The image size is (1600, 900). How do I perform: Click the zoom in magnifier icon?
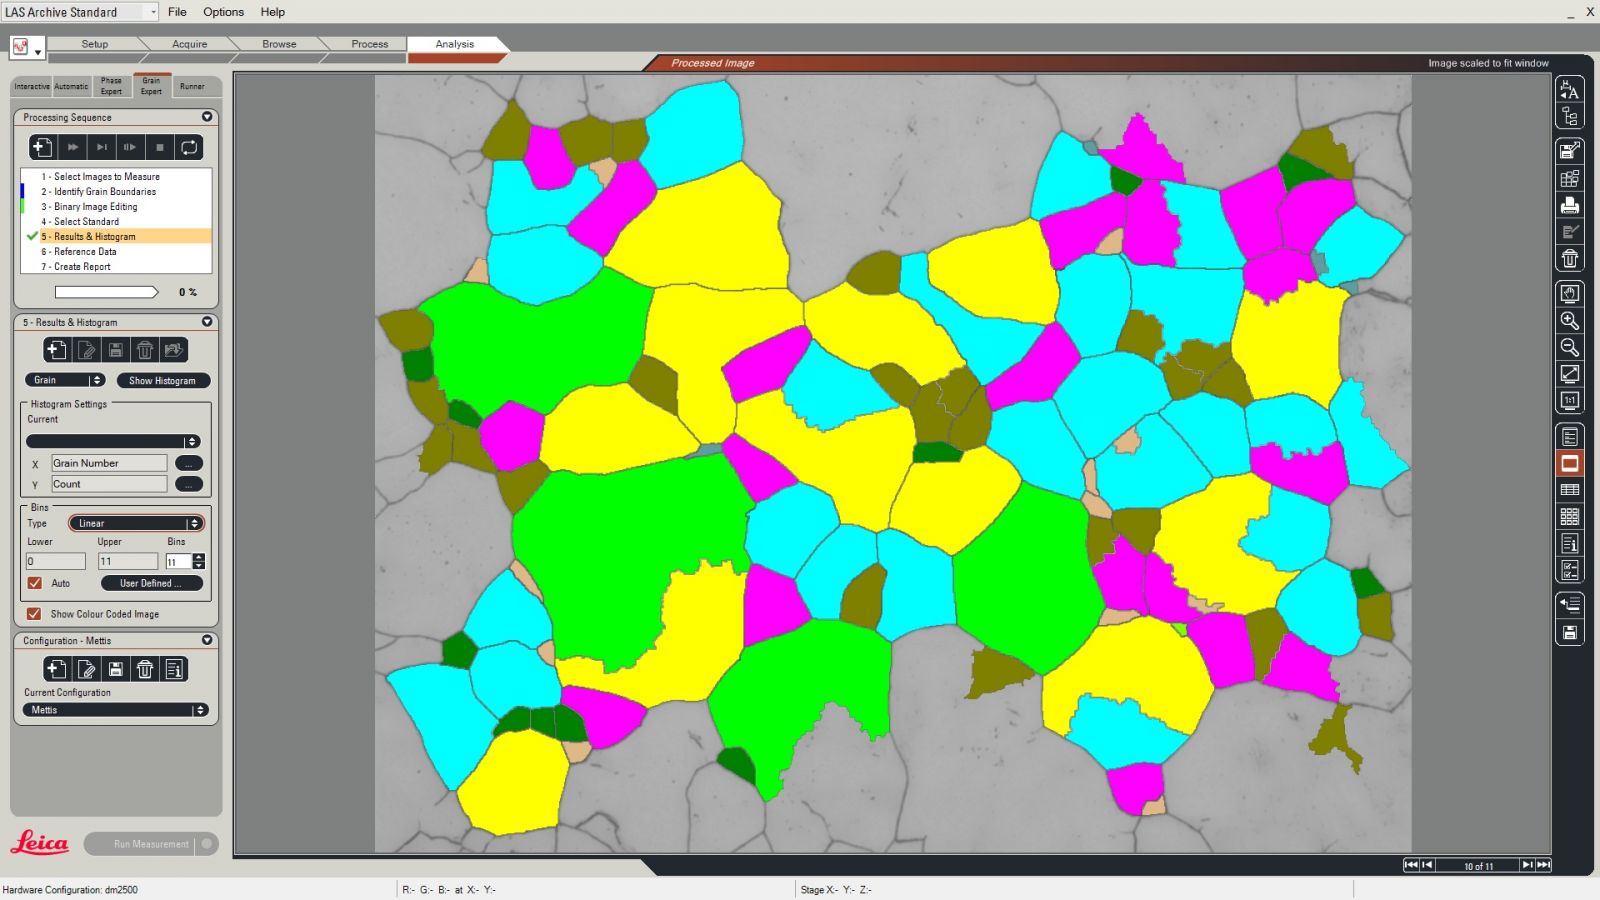point(1569,321)
